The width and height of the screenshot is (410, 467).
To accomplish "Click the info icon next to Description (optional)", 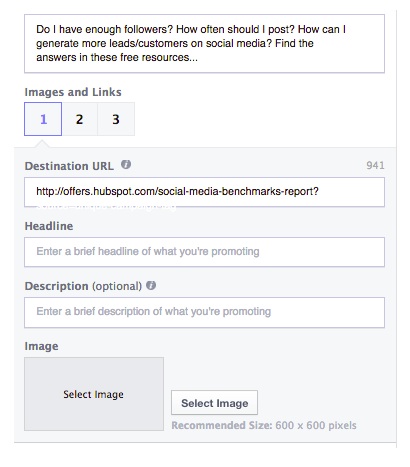I will click(x=151, y=285).
